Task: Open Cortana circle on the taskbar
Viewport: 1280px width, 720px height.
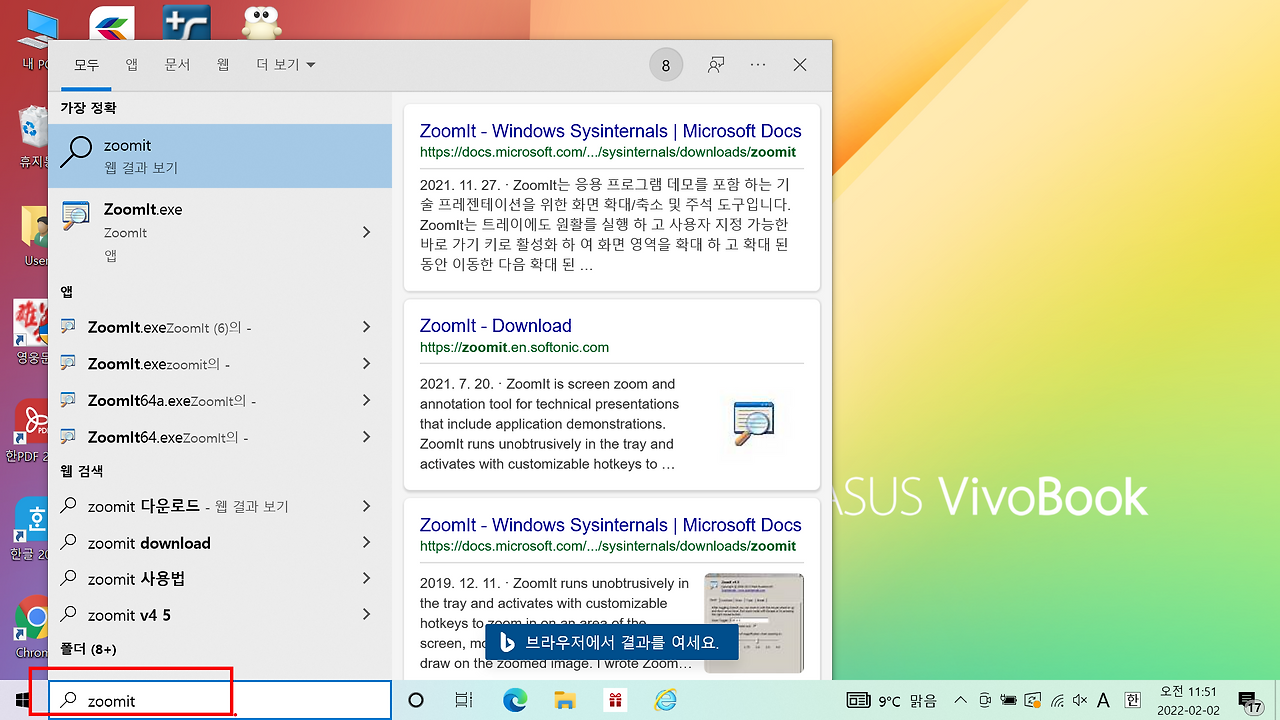Action: tap(416, 700)
